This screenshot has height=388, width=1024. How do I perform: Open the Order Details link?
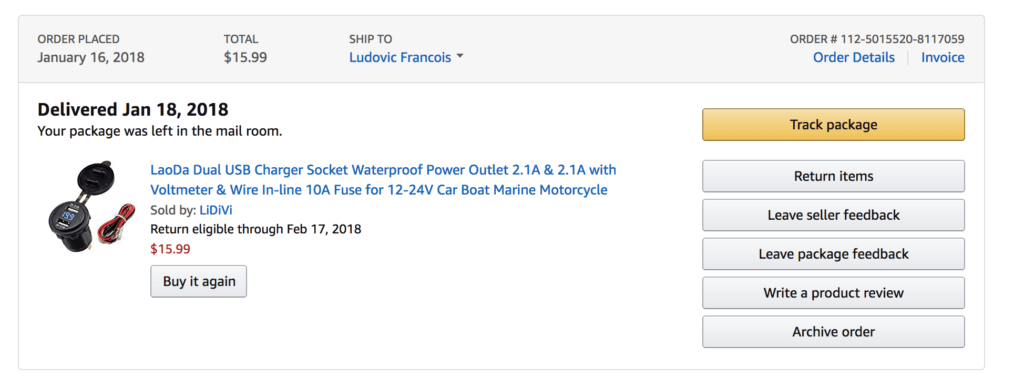[854, 57]
